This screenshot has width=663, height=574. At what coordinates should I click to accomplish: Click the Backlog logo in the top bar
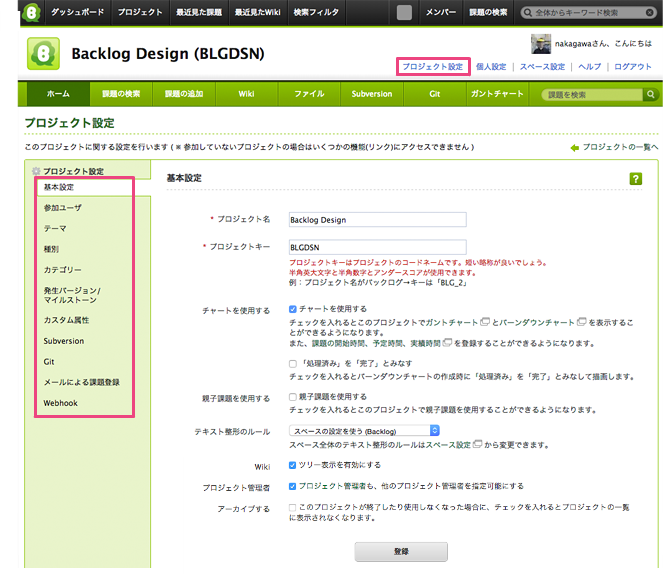pos(32,12)
